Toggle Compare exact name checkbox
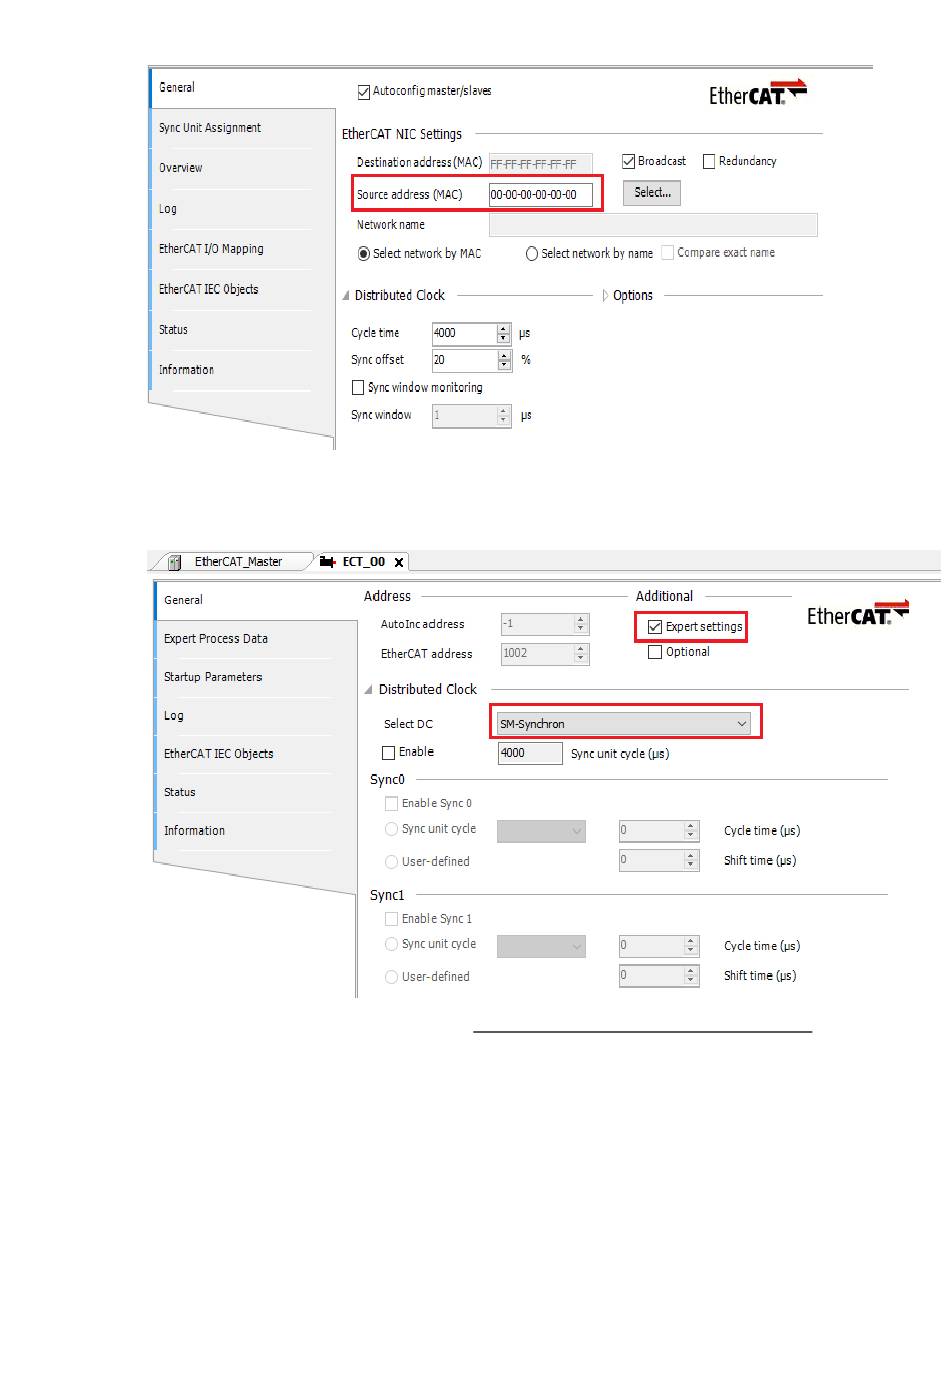Screen dimensions: 950x1387 point(668,253)
